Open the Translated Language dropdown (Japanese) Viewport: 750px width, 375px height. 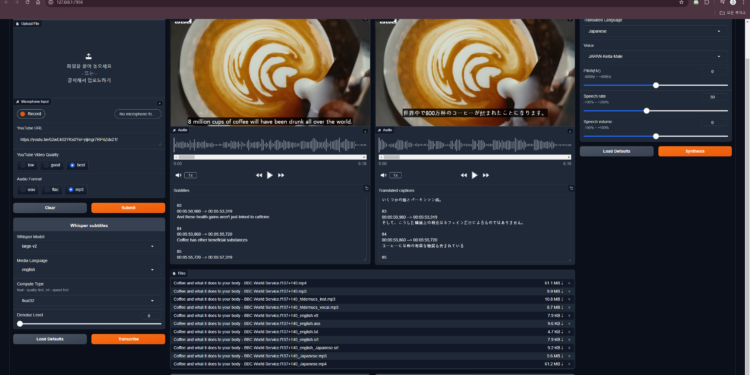[656, 31]
